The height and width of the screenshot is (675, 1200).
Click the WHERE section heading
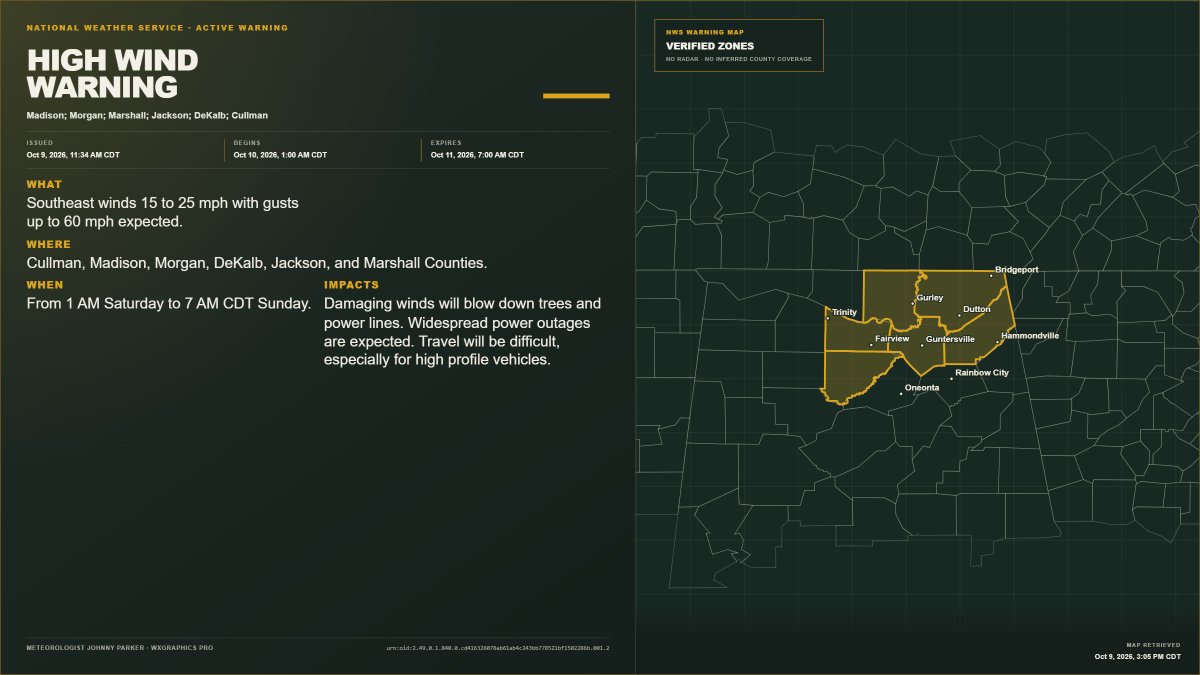click(49, 244)
